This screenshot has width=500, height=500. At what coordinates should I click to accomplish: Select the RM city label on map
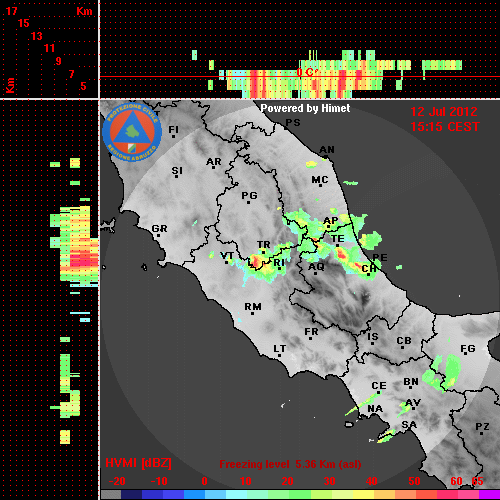tap(253, 307)
